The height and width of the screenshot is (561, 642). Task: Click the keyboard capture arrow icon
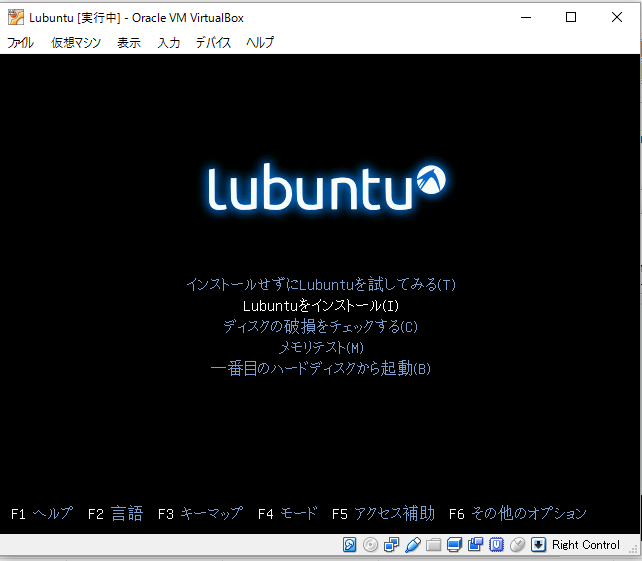click(538, 545)
